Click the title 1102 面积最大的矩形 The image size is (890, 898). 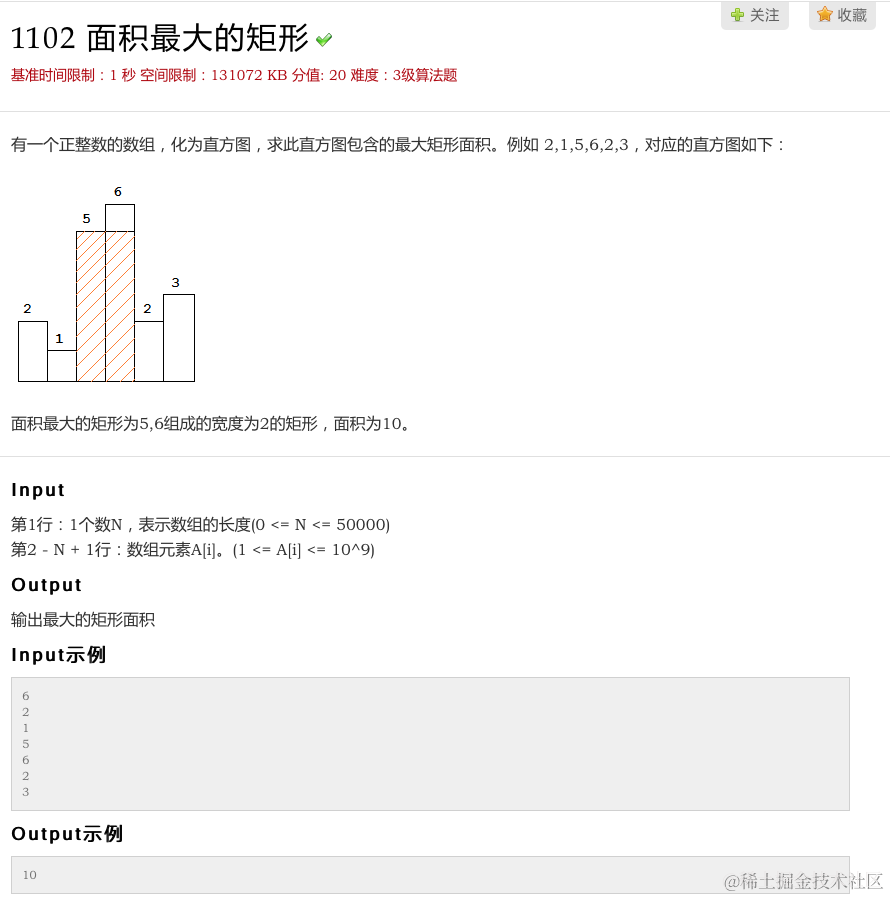click(x=159, y=38)
